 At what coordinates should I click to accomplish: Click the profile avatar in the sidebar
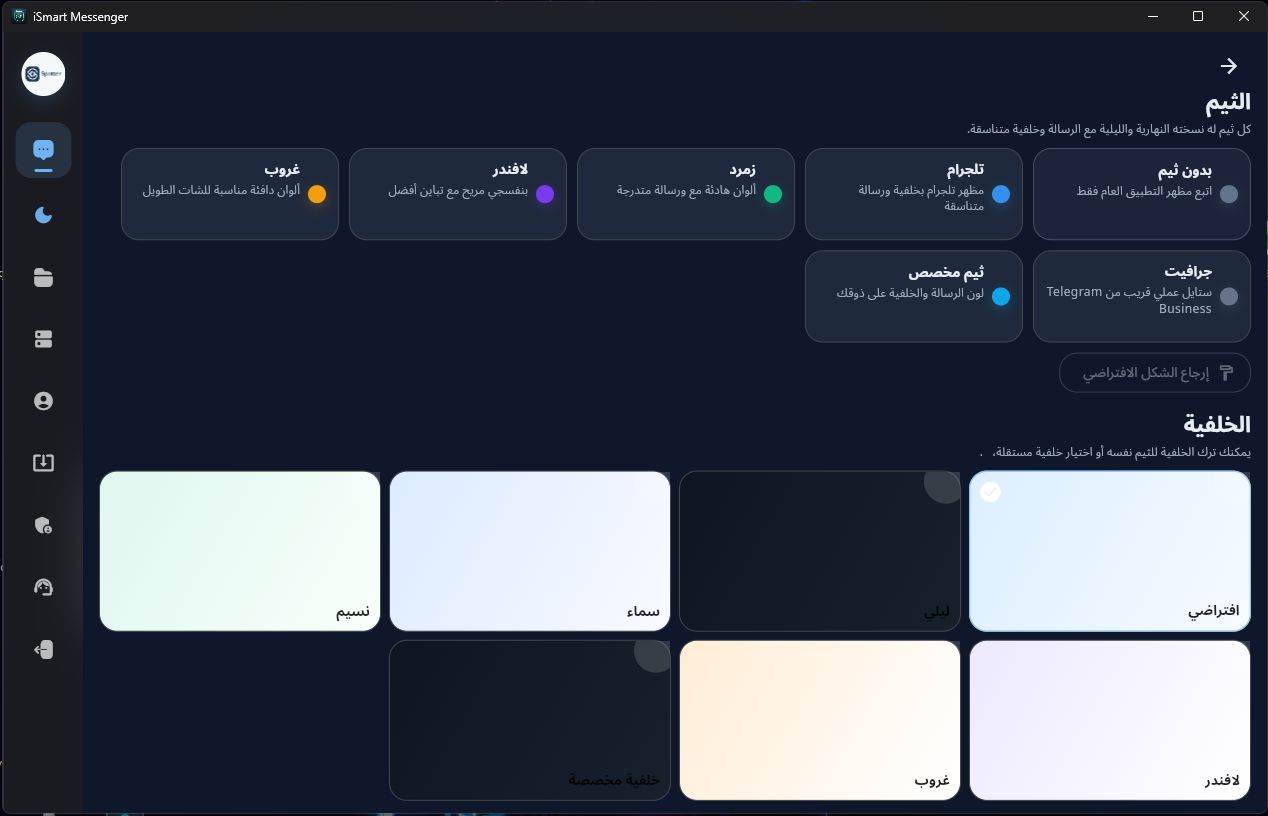click(43, 74)
